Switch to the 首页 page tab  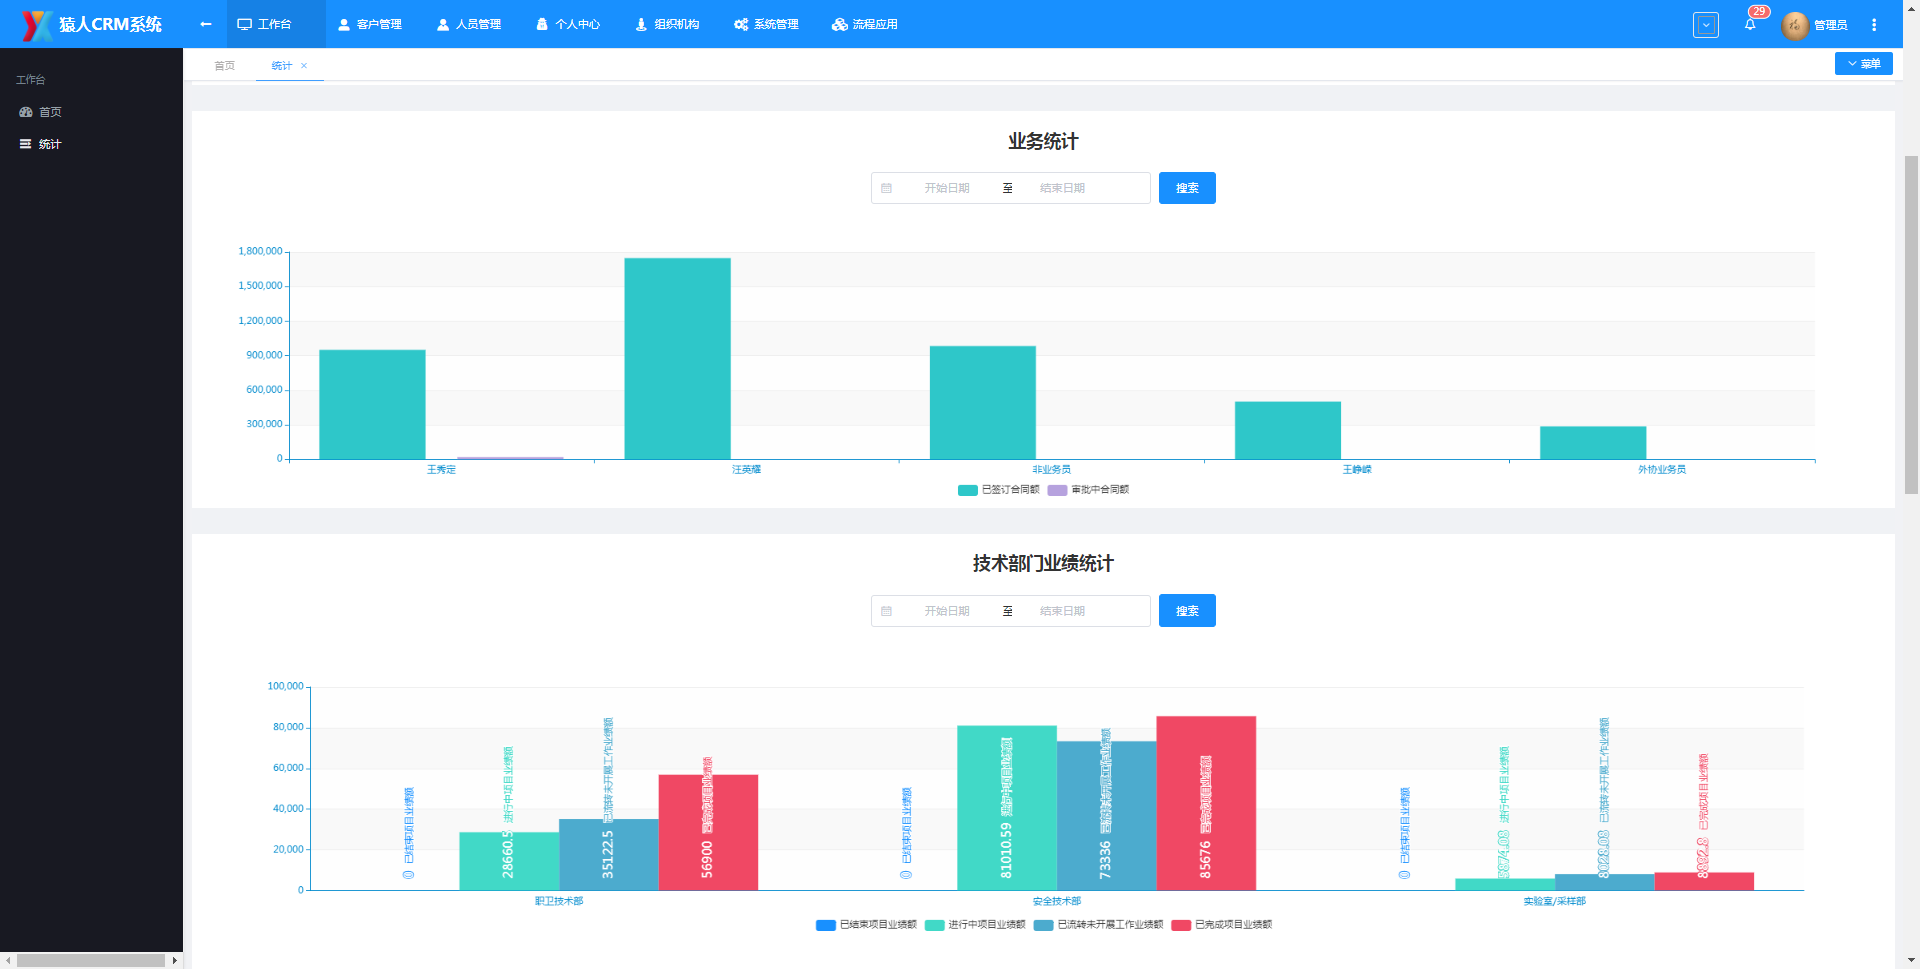tap(224, 66)
